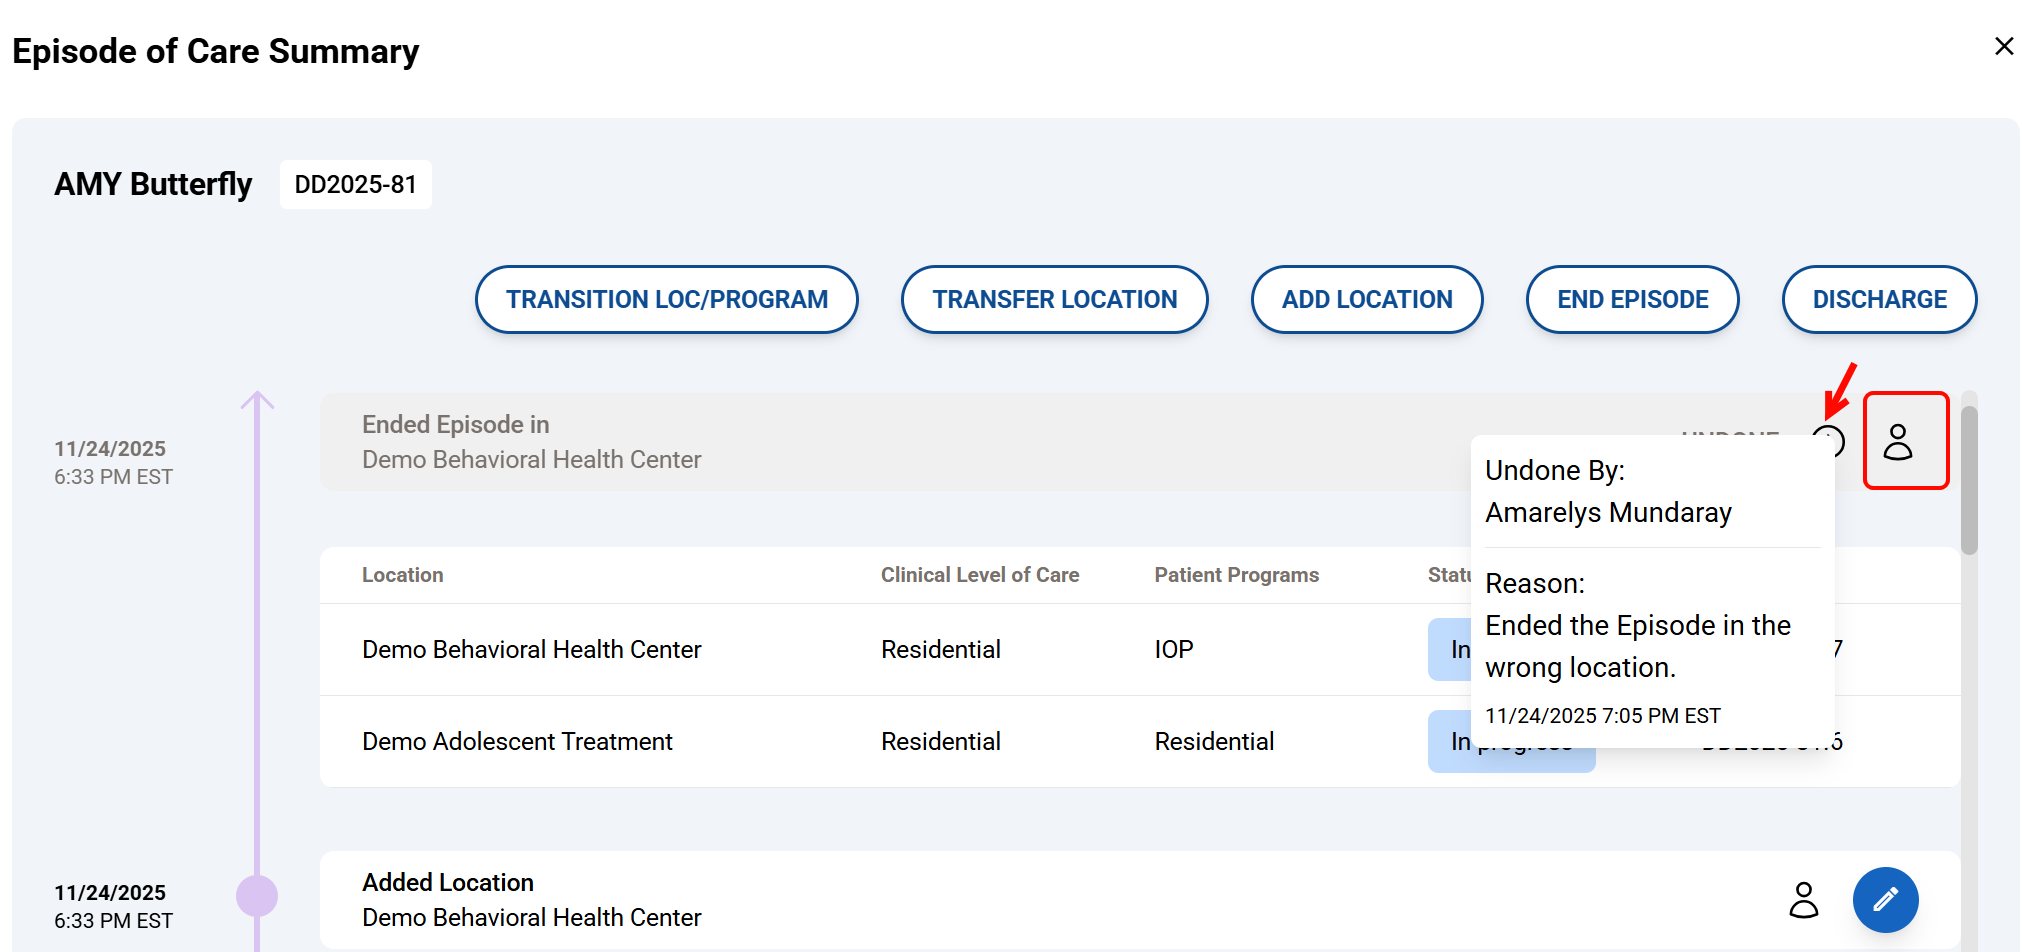Click the info icon beside the Undone label
Viewport: 2022px width, 952px height.
tap(1828, 440)
